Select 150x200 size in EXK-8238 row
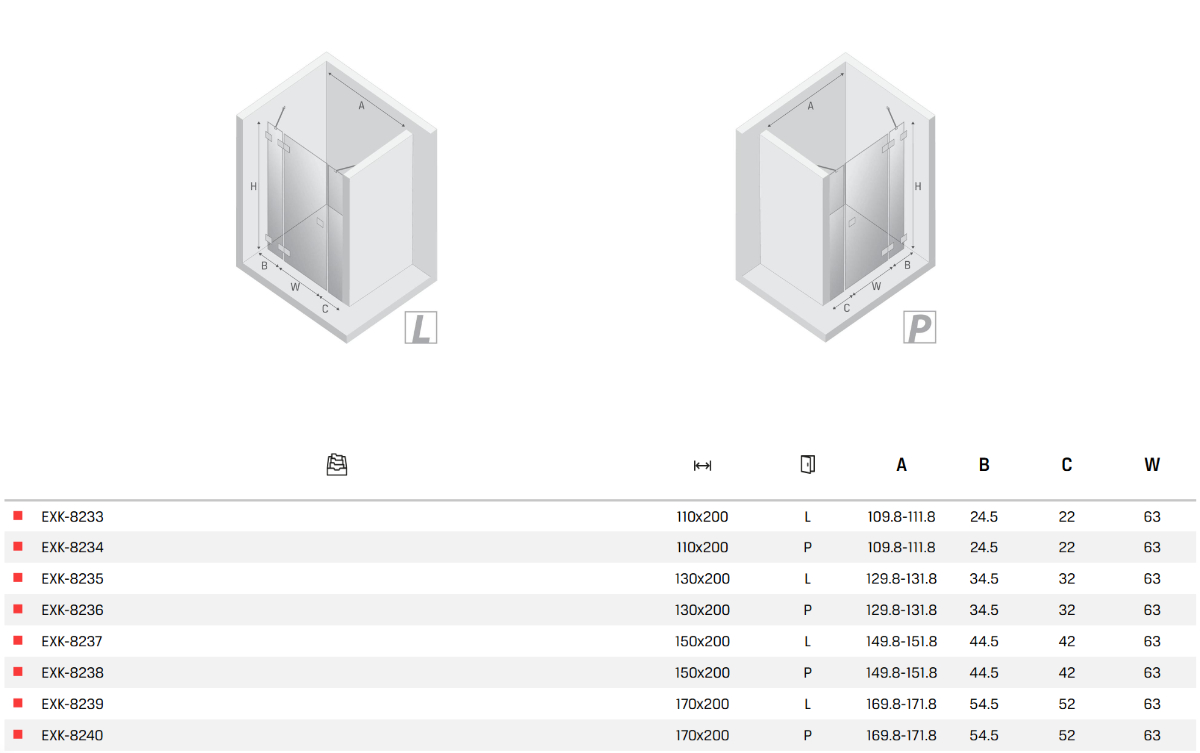Screen dimensions: 1200x753 [x=702, y=672]
